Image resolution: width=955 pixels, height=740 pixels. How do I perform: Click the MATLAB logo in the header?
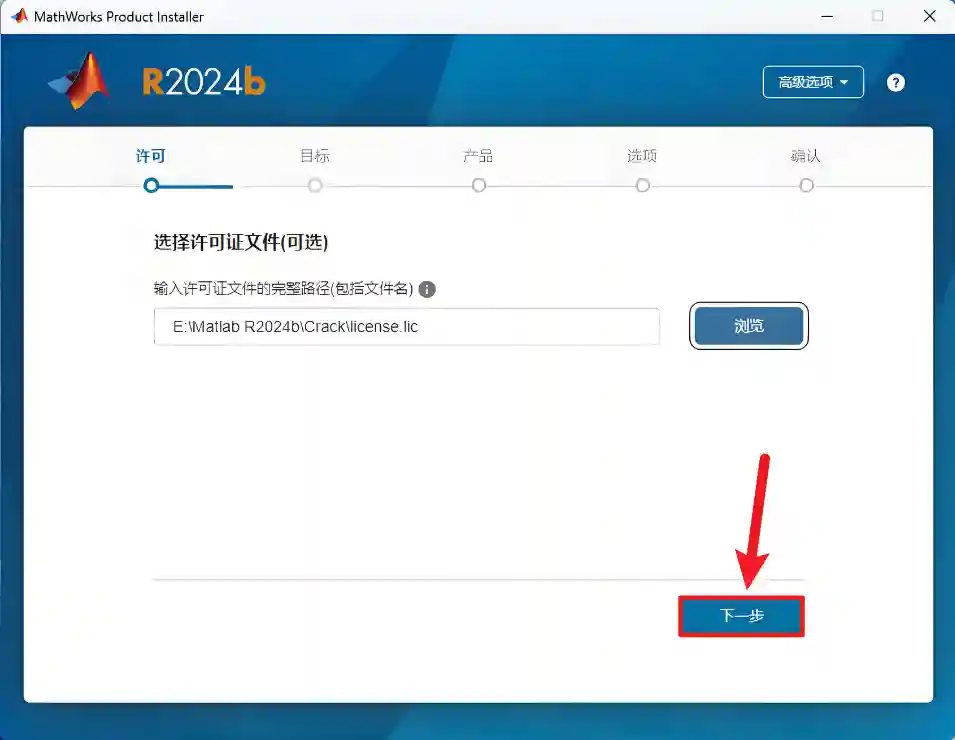80,81
